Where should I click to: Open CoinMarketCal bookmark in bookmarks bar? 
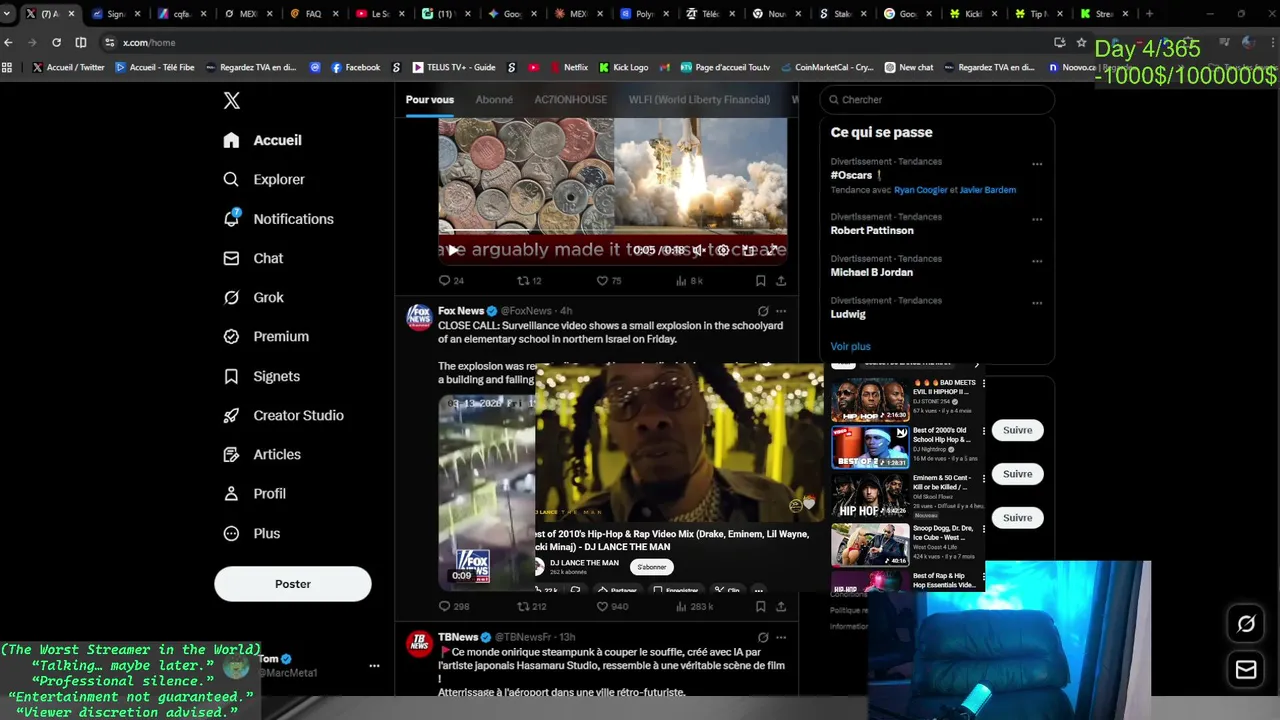(x=826, y=67)
